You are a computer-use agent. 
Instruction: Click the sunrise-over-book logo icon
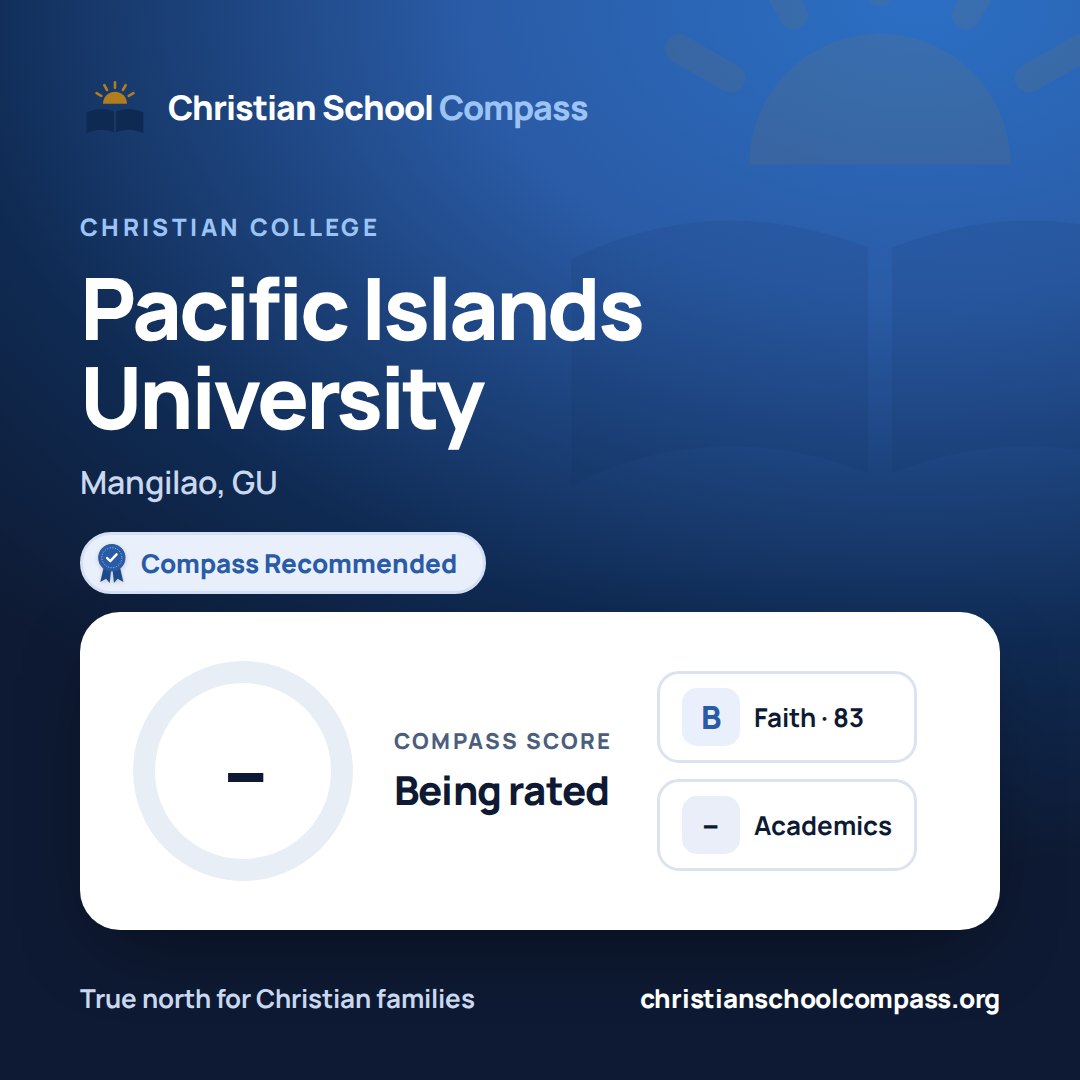115,107
